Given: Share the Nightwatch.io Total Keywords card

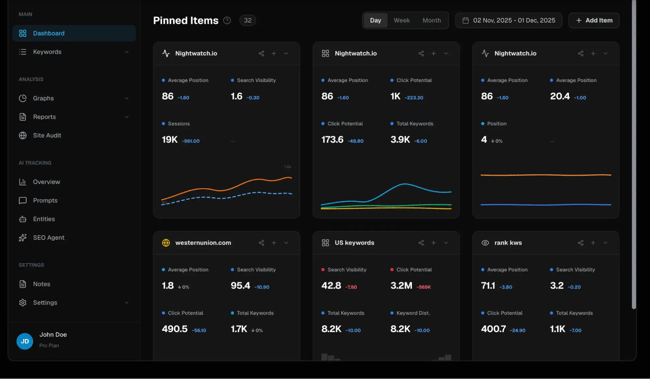Looking at the screenshot, I should pyautogui.click(x=421, y=53).
